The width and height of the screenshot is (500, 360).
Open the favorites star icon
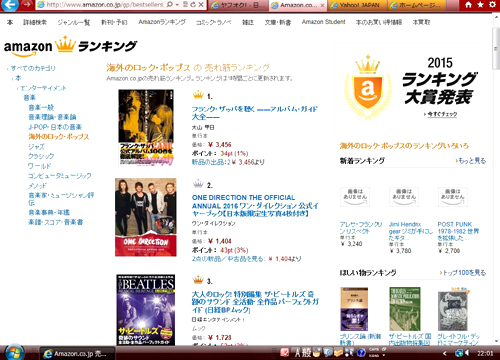[480, 5]
